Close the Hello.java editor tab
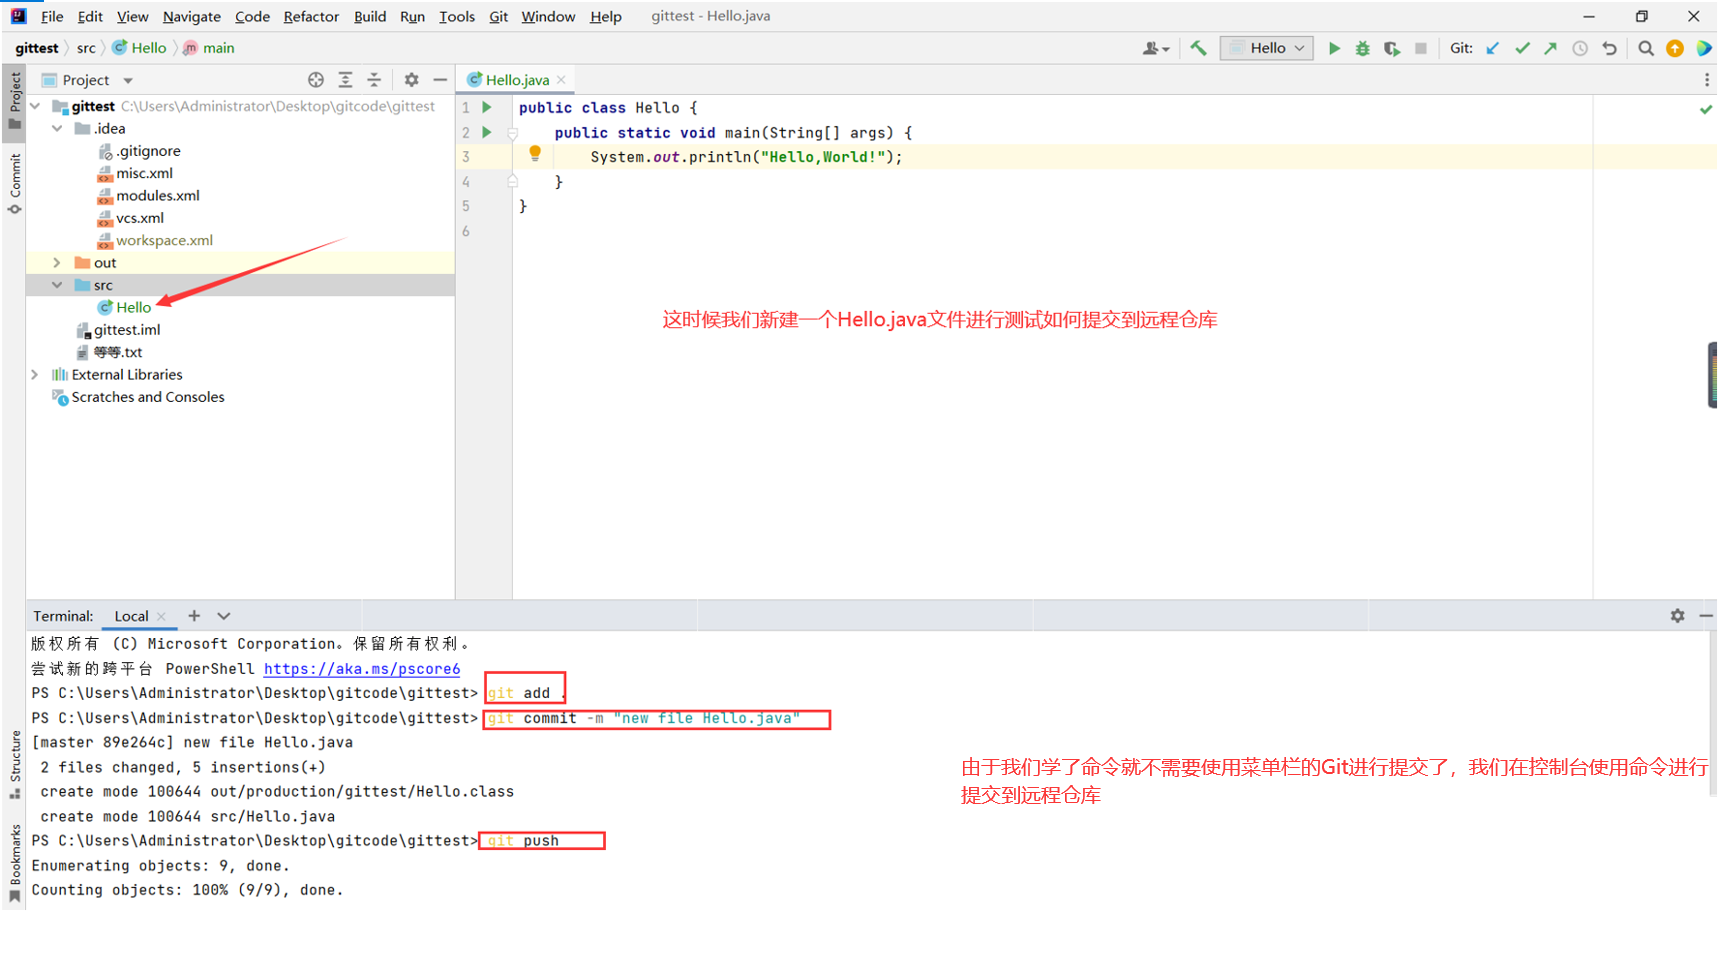Viewport: 1719px width, 966px height. [x=562, y=80]
